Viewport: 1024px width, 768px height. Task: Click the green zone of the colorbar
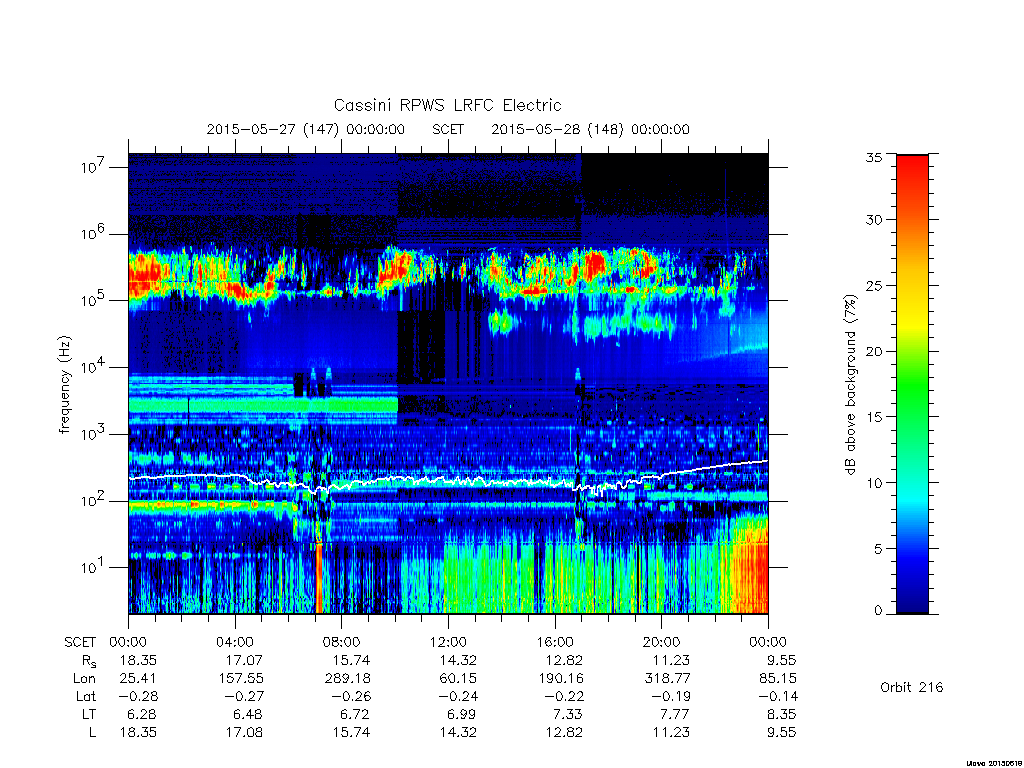pos(912,385)
